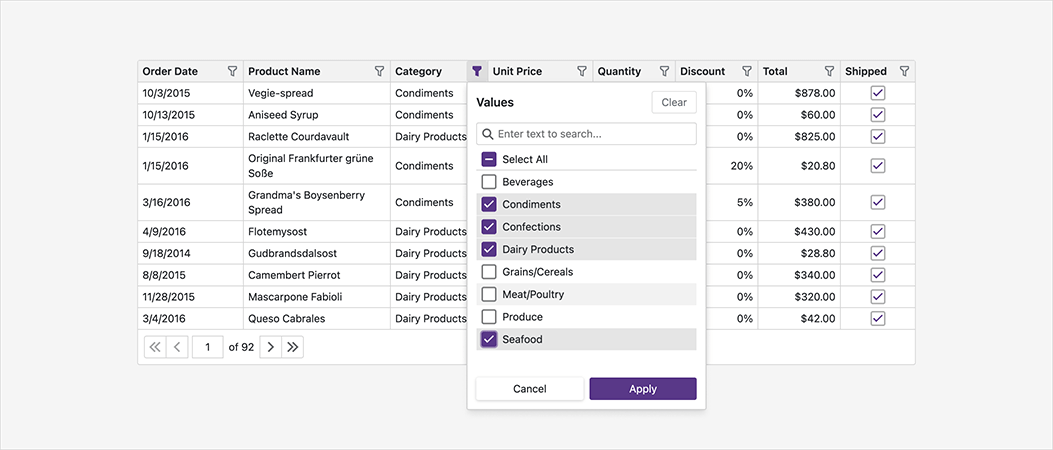This screenshot has height=450, width=1053.
Task: Uncheck the Seafood filter checkbox
Action: pyautogui.click(x=489, y=339)
